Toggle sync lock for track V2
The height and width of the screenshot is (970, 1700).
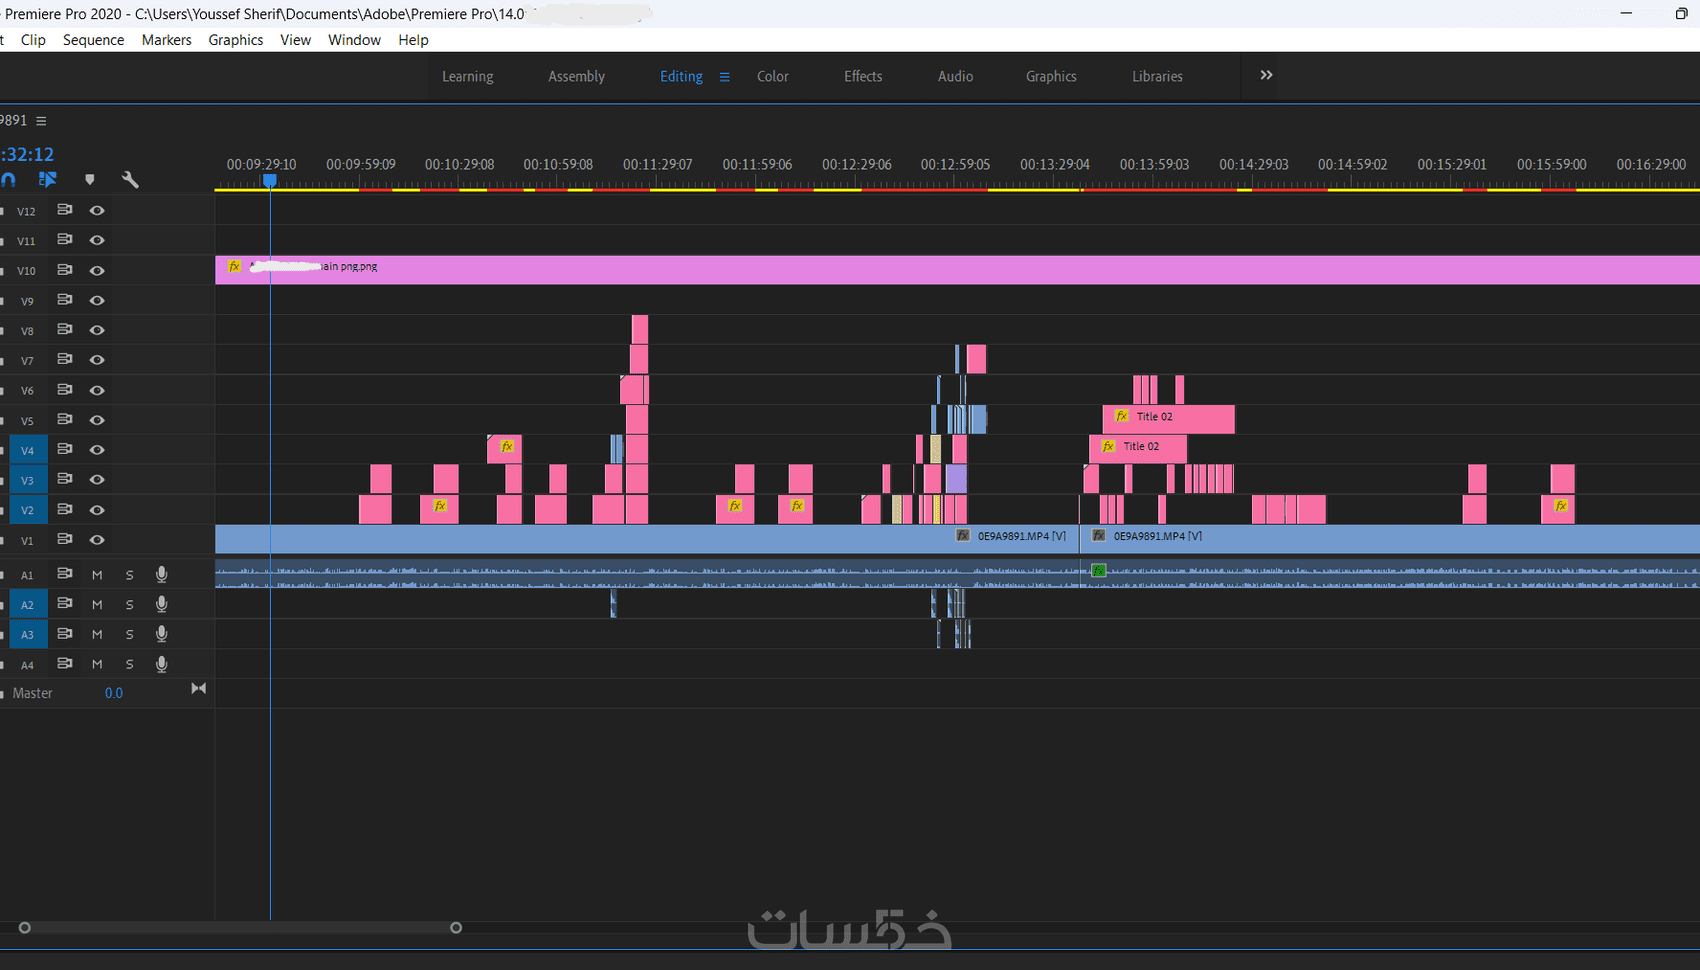pos(65,509)
